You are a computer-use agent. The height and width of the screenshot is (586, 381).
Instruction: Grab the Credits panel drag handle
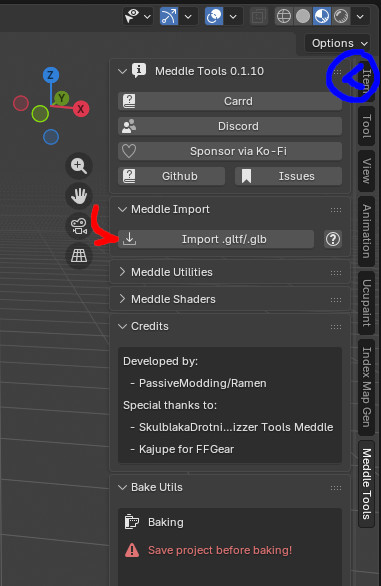click(336, 327)
